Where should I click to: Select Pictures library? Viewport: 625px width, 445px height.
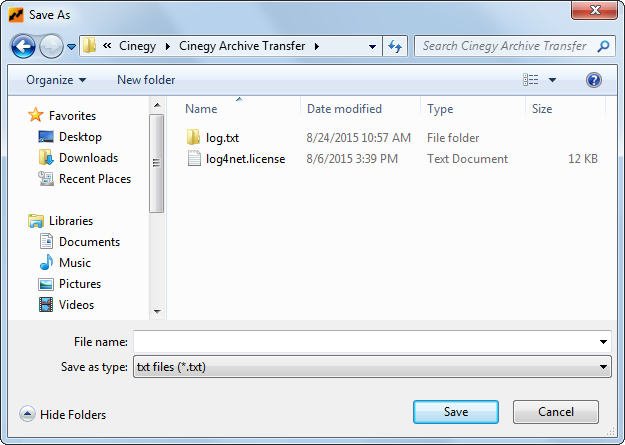tap(80, 284)
